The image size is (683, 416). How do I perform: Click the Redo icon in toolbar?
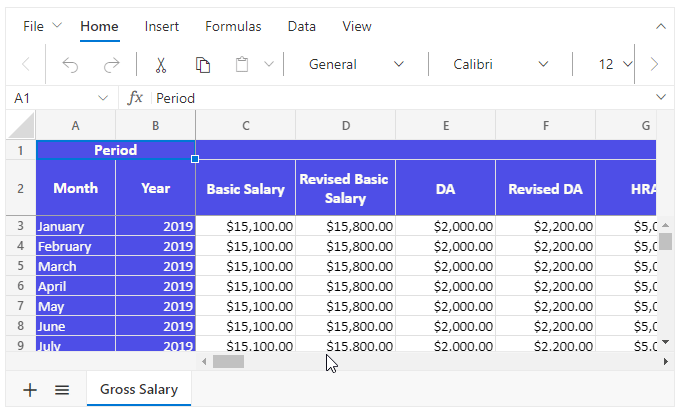tap(111, 65)
